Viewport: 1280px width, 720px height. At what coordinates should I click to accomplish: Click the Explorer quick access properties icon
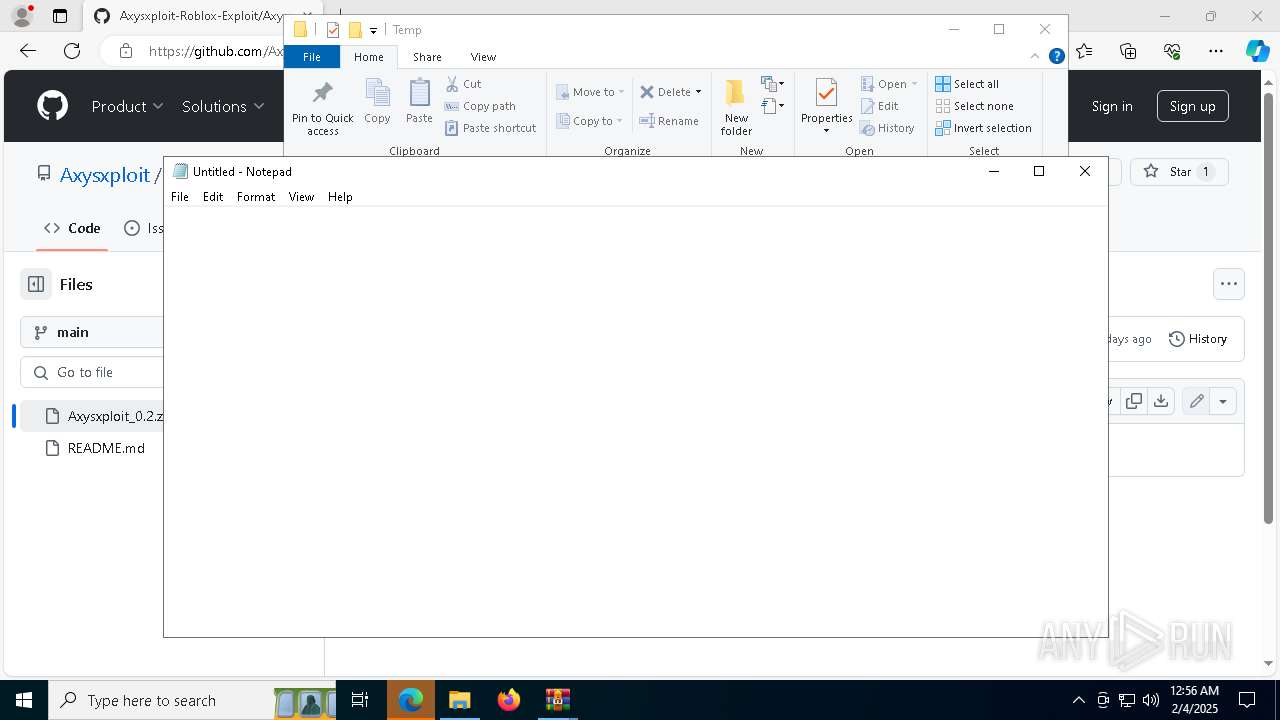(x=333, y=30)
